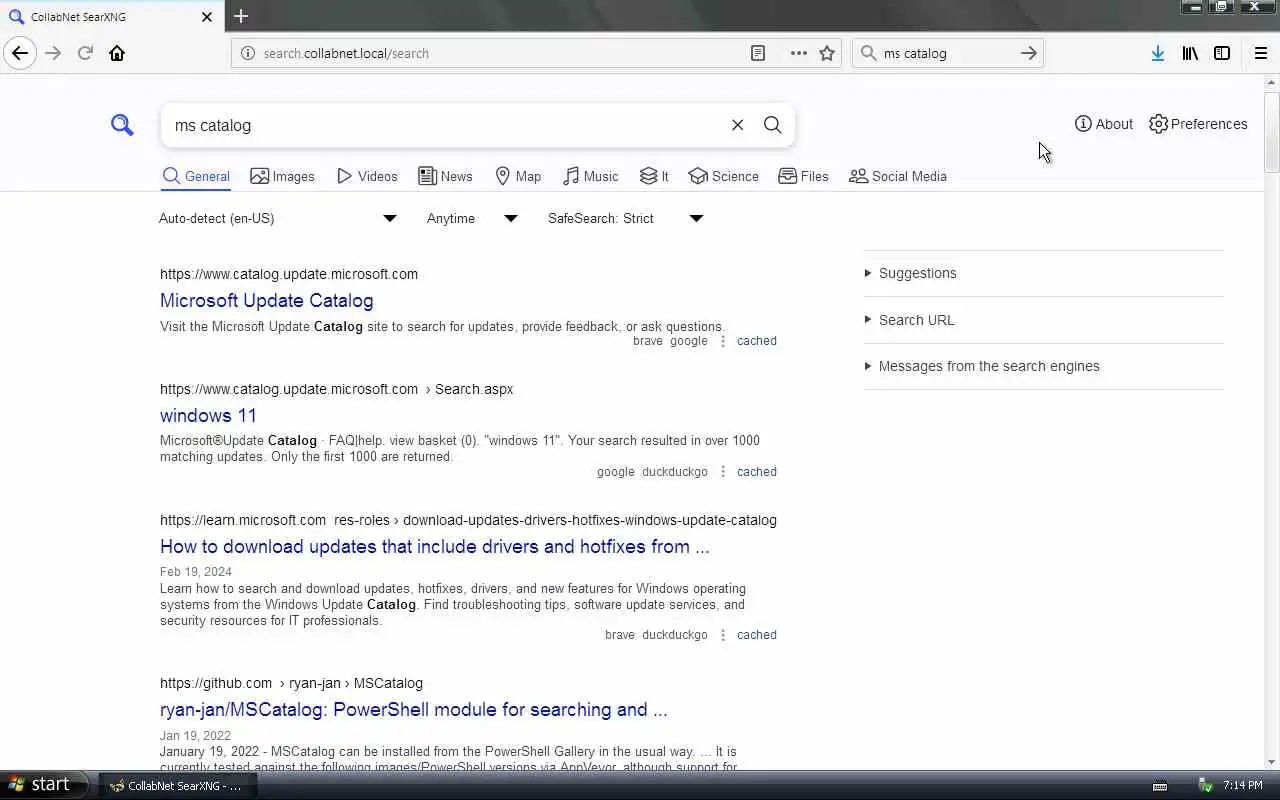1280x800 pixels.
Task: Click into the ms catalog search field
Action: point(445,125)
